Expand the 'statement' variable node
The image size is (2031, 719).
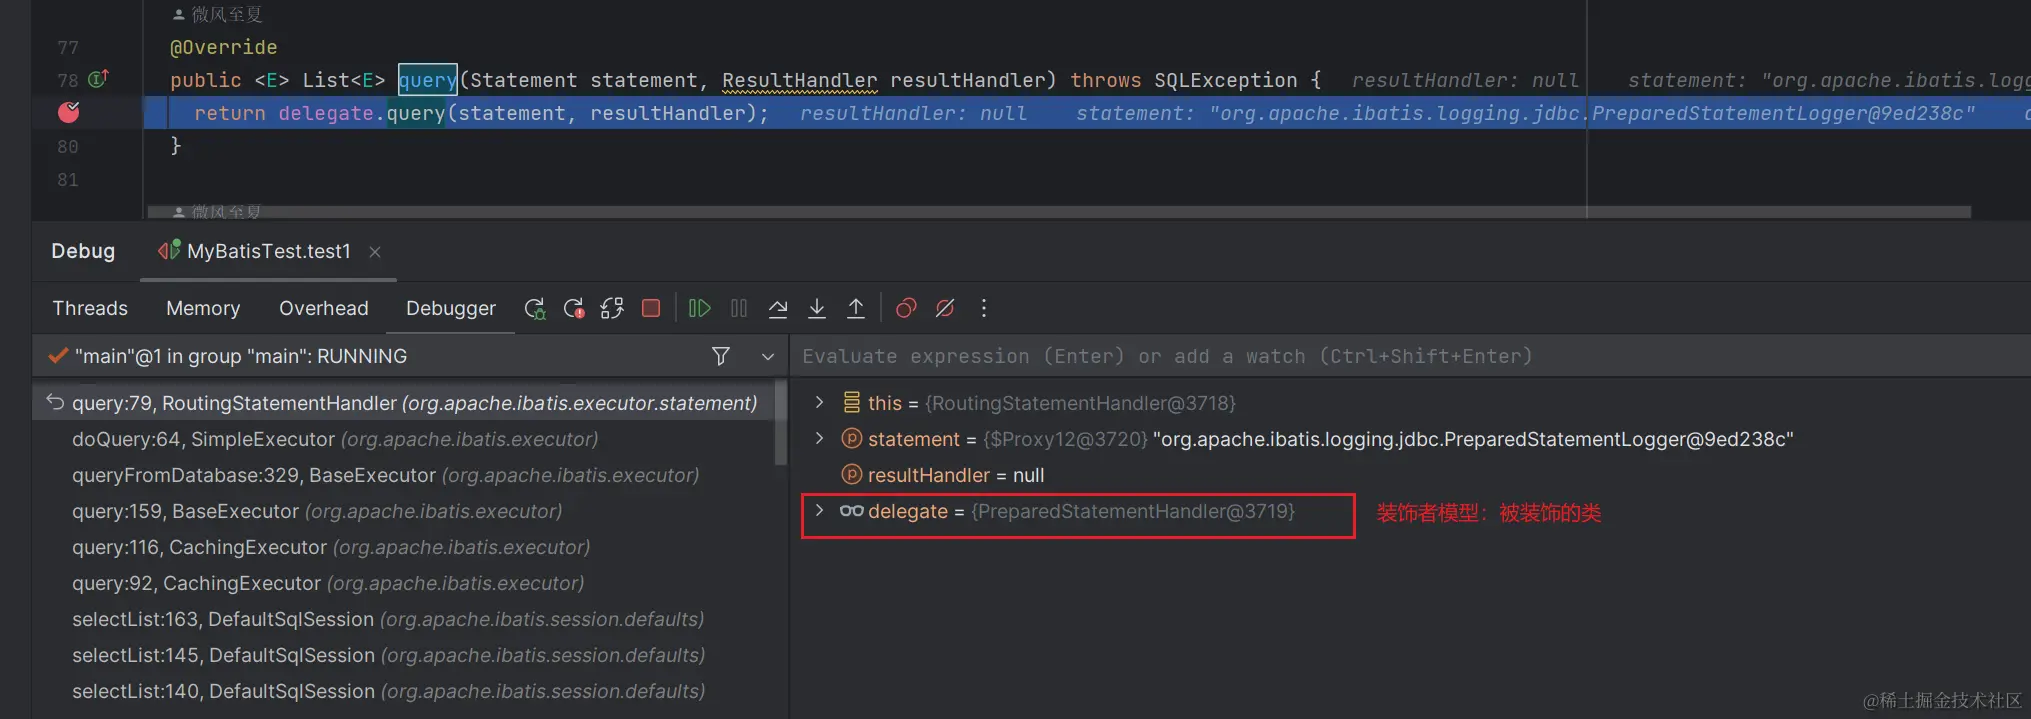[820, 438]
